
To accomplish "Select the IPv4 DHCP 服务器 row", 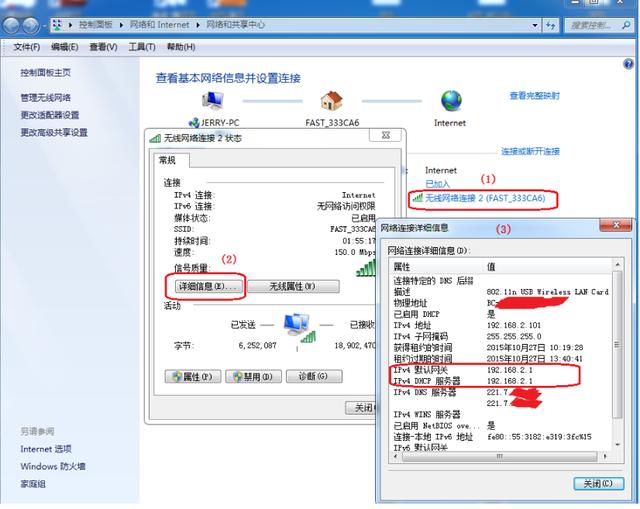I will pos(501,381).
